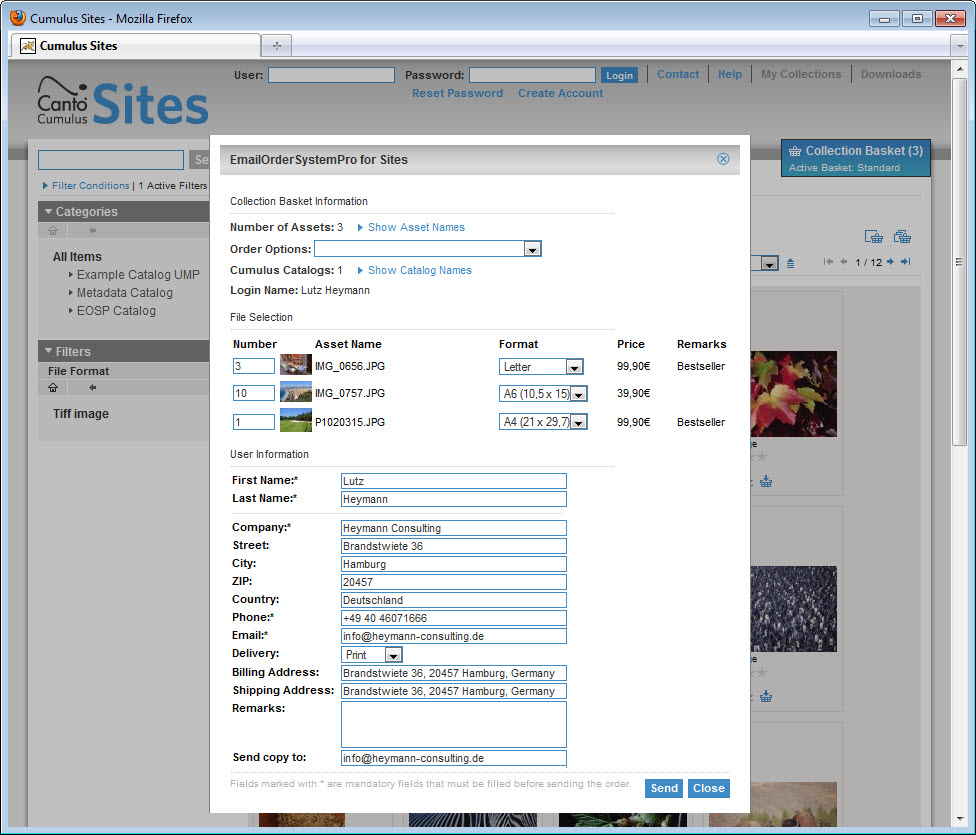The height and width of the screenshot is (835, 976).
Task: Click the IMG_0656.JPG thumbnail
Action: [296, 365]
